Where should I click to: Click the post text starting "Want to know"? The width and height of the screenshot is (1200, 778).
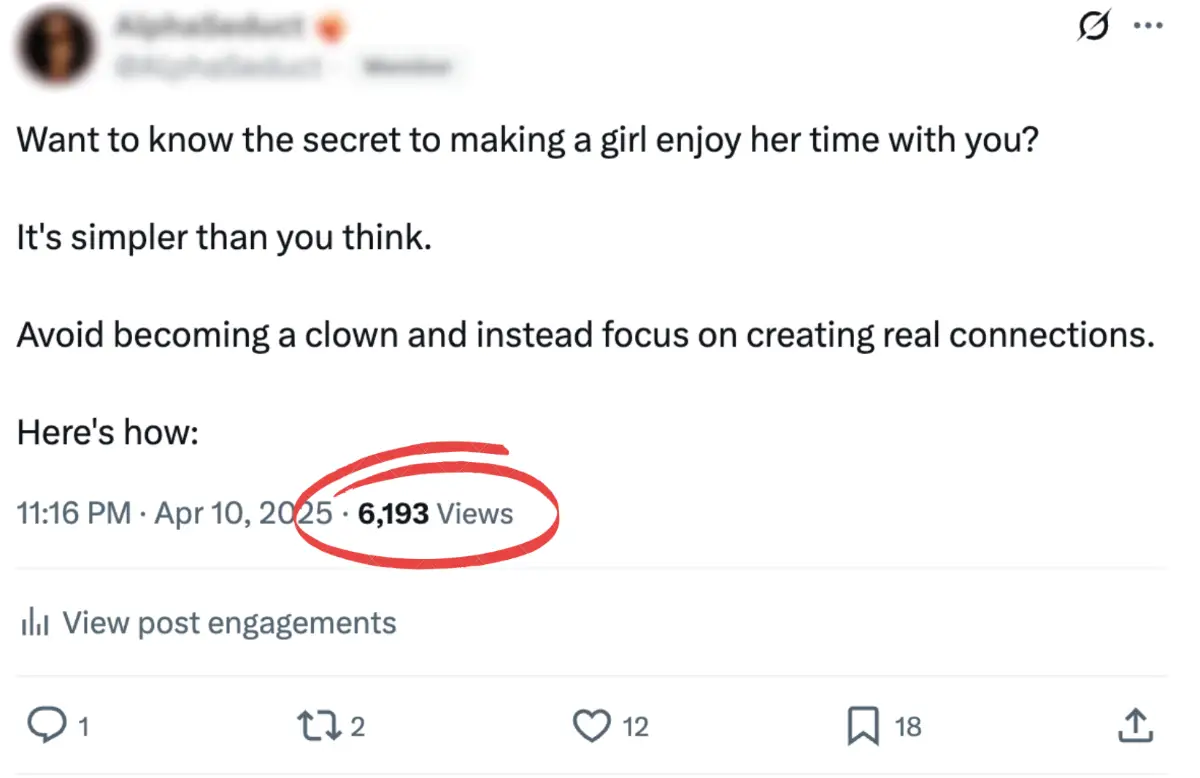[527, 139]
